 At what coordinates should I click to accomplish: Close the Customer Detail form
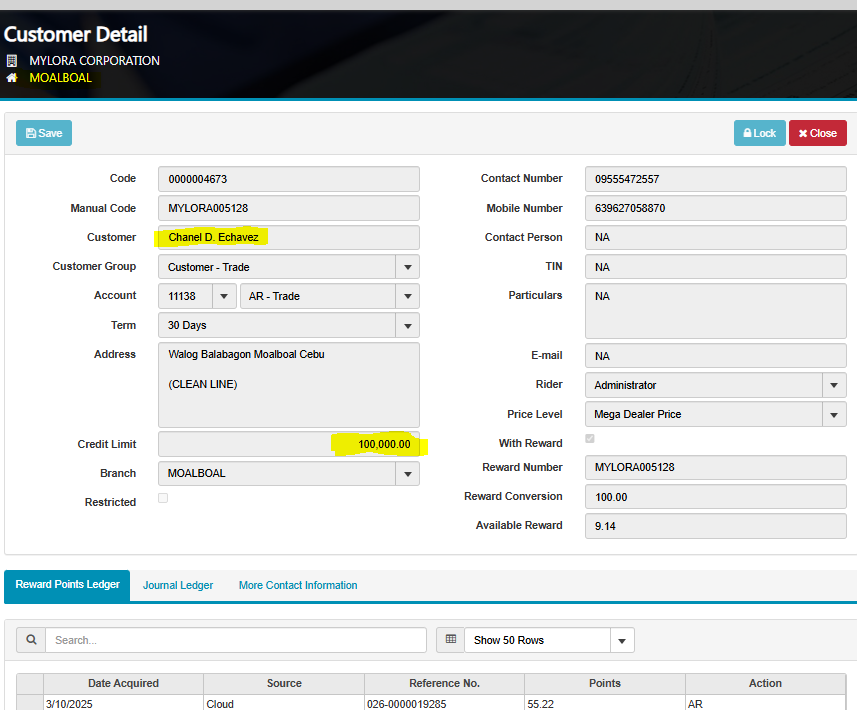point(817,133)
